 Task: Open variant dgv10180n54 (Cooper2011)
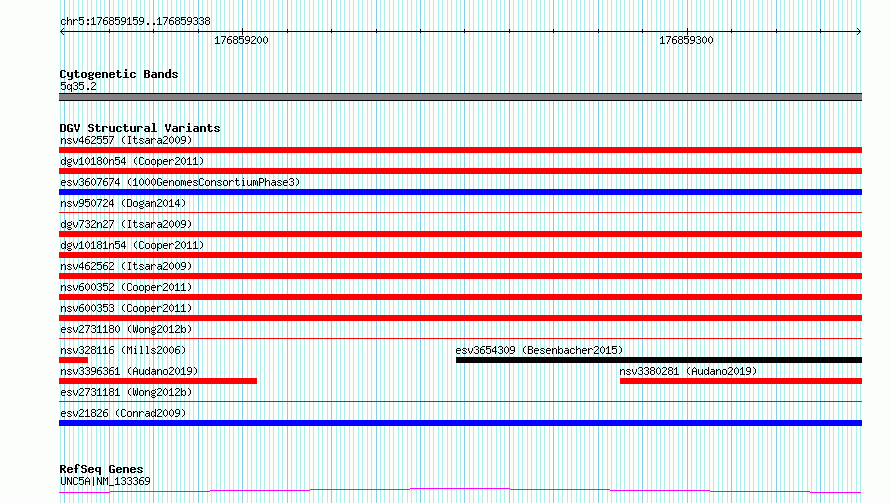[x=132, y=161]
